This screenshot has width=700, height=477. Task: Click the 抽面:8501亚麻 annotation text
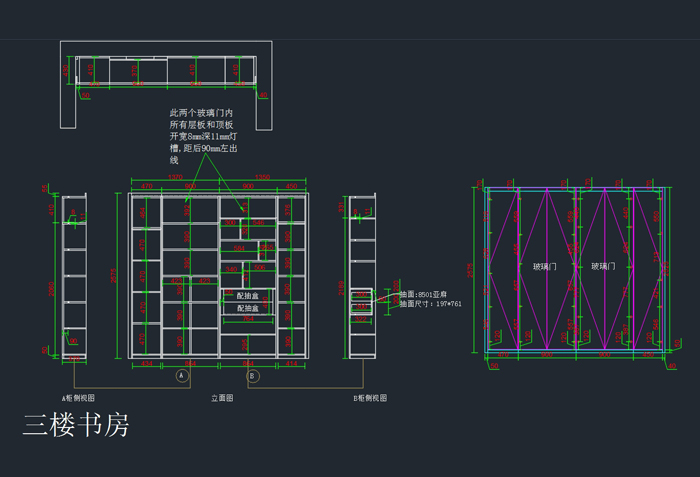[422, 294]
